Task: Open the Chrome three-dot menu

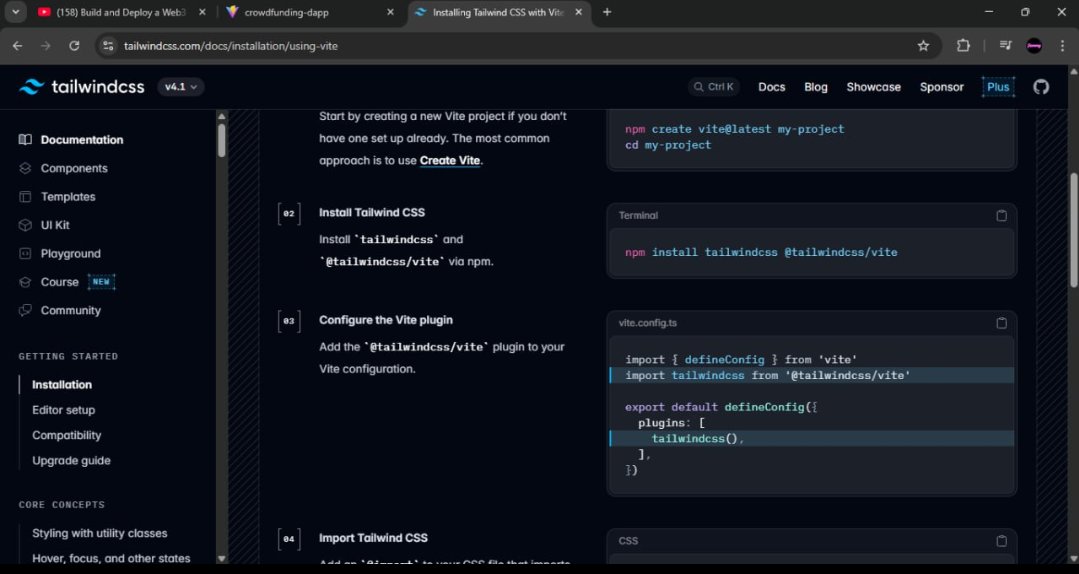Action: click(x=1062, y=46)
